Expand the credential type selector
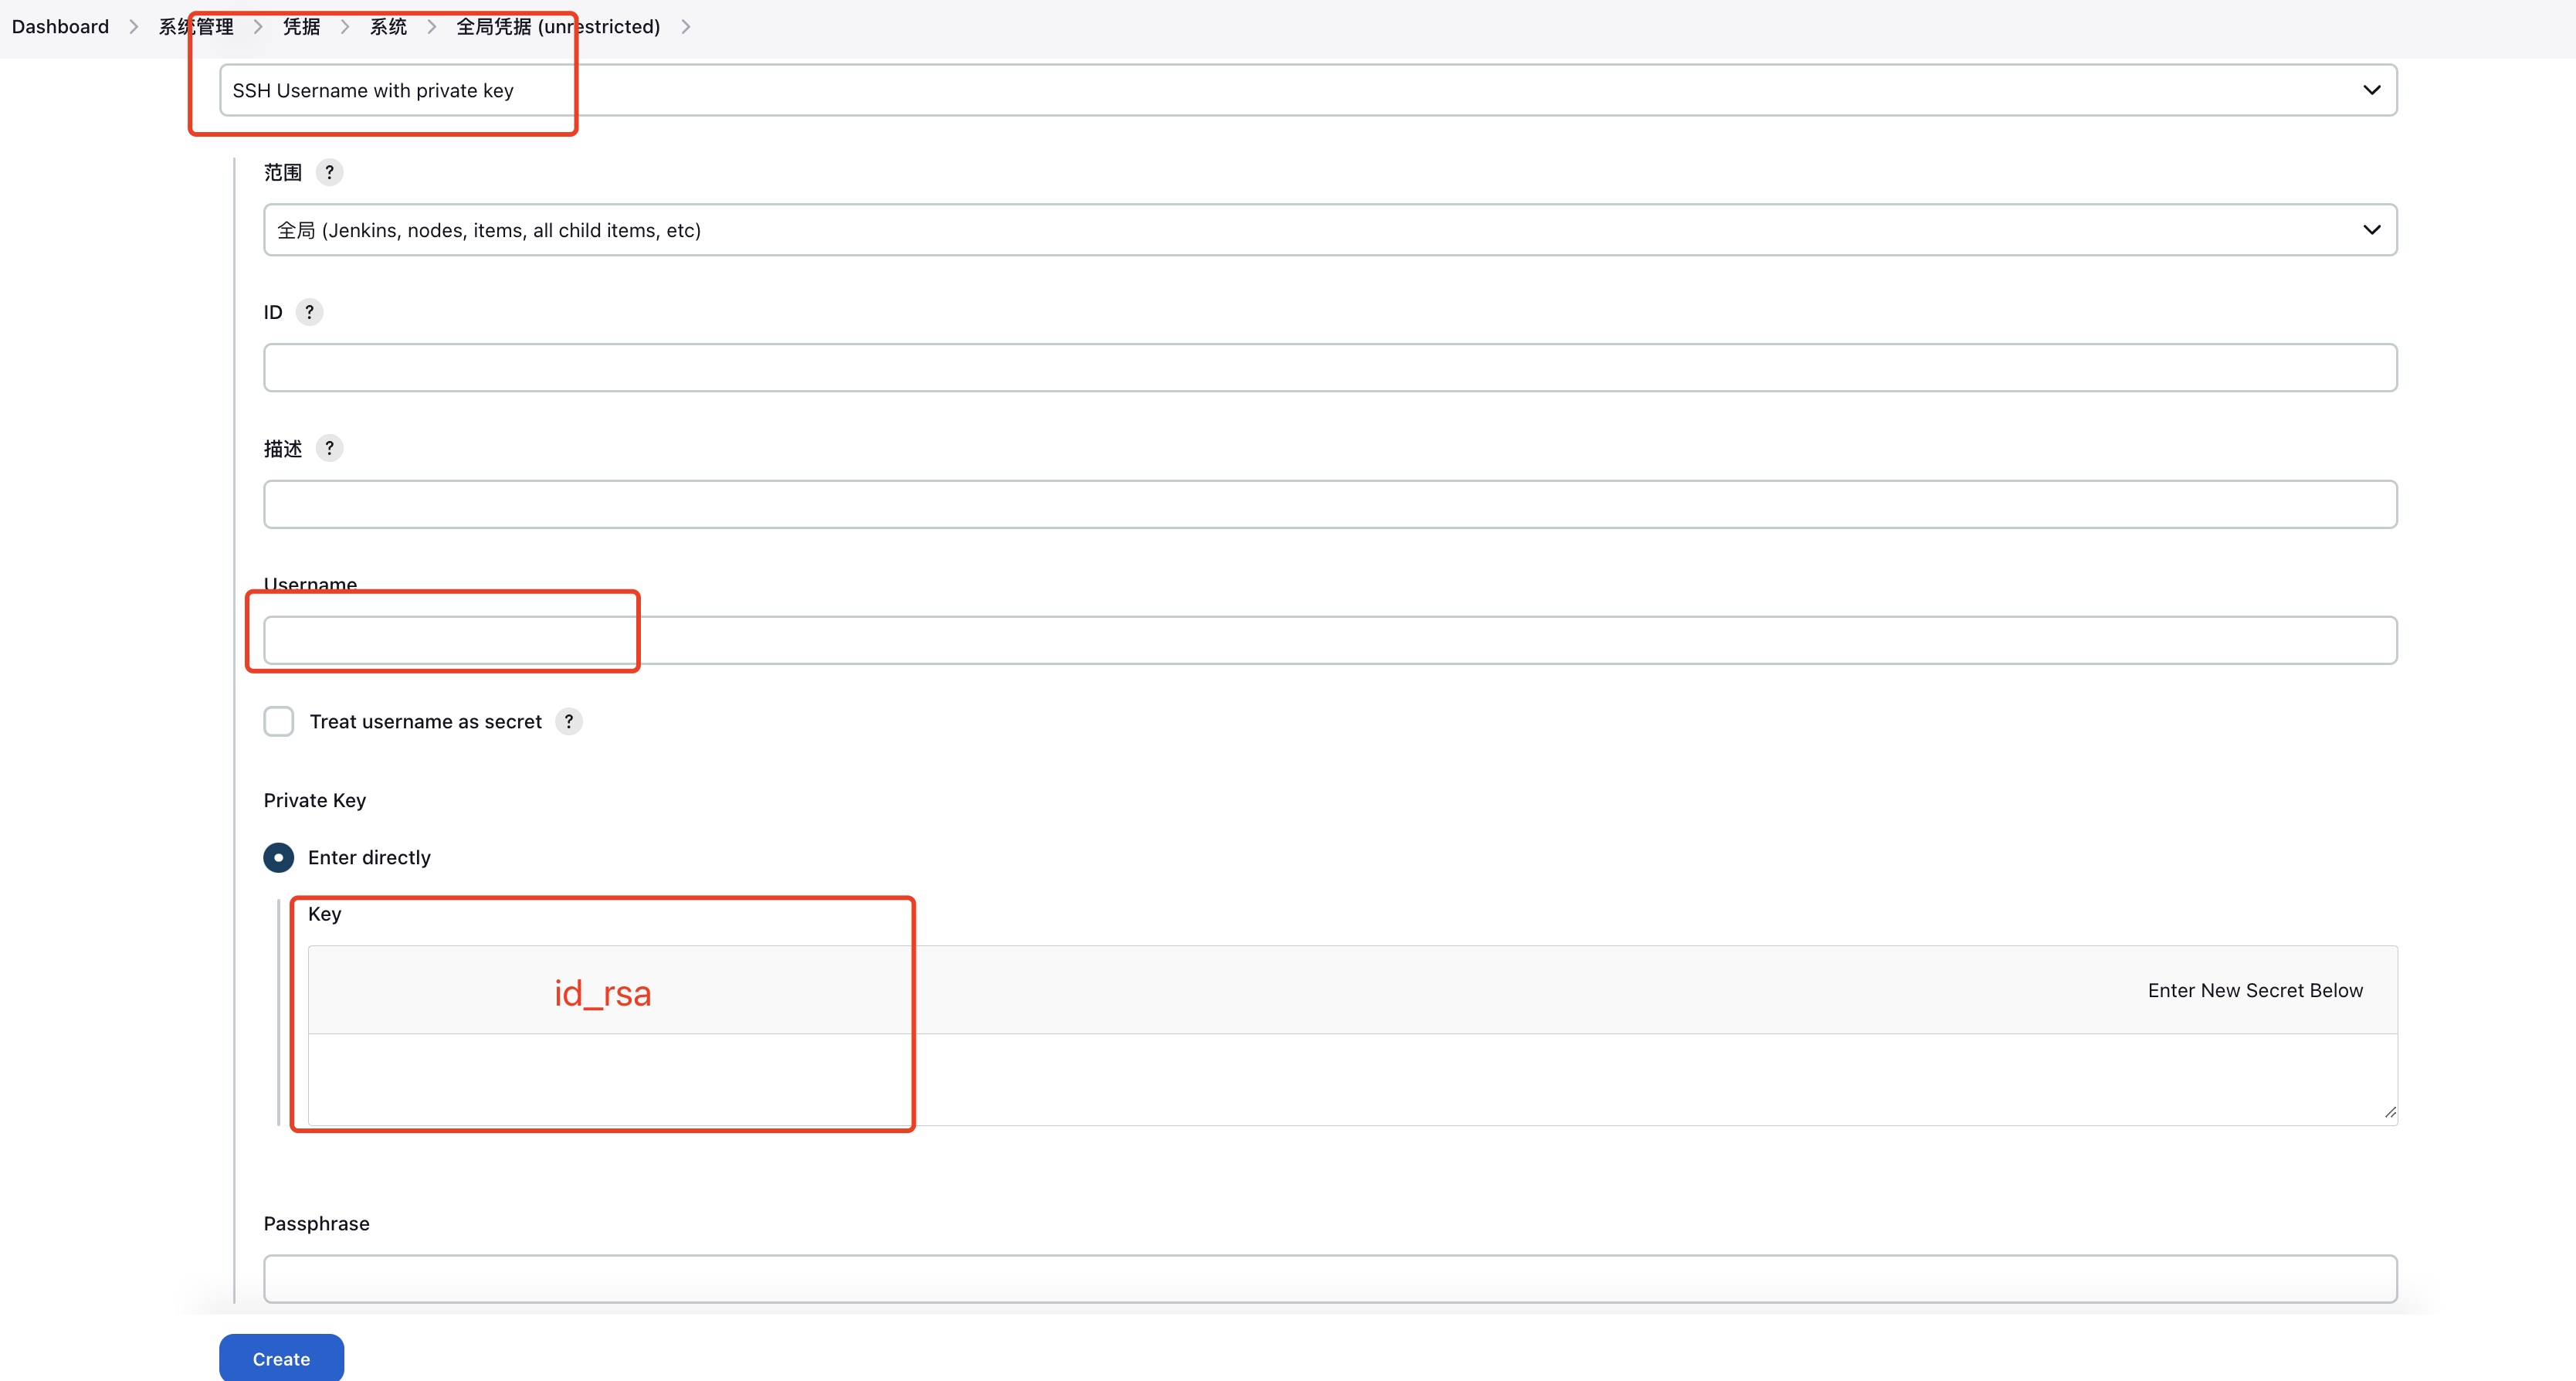Viewport: 2576px width, 1381px height. coord(2370,89)
